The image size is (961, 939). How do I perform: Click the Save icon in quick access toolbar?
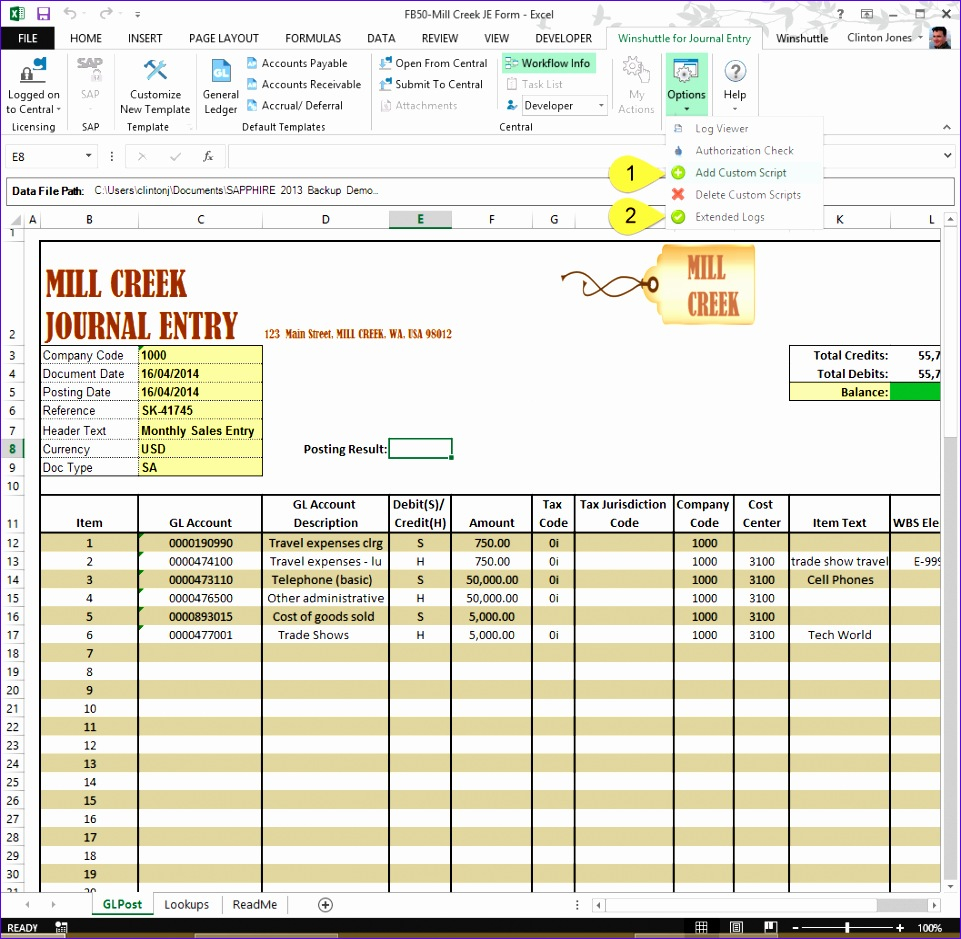43,13
